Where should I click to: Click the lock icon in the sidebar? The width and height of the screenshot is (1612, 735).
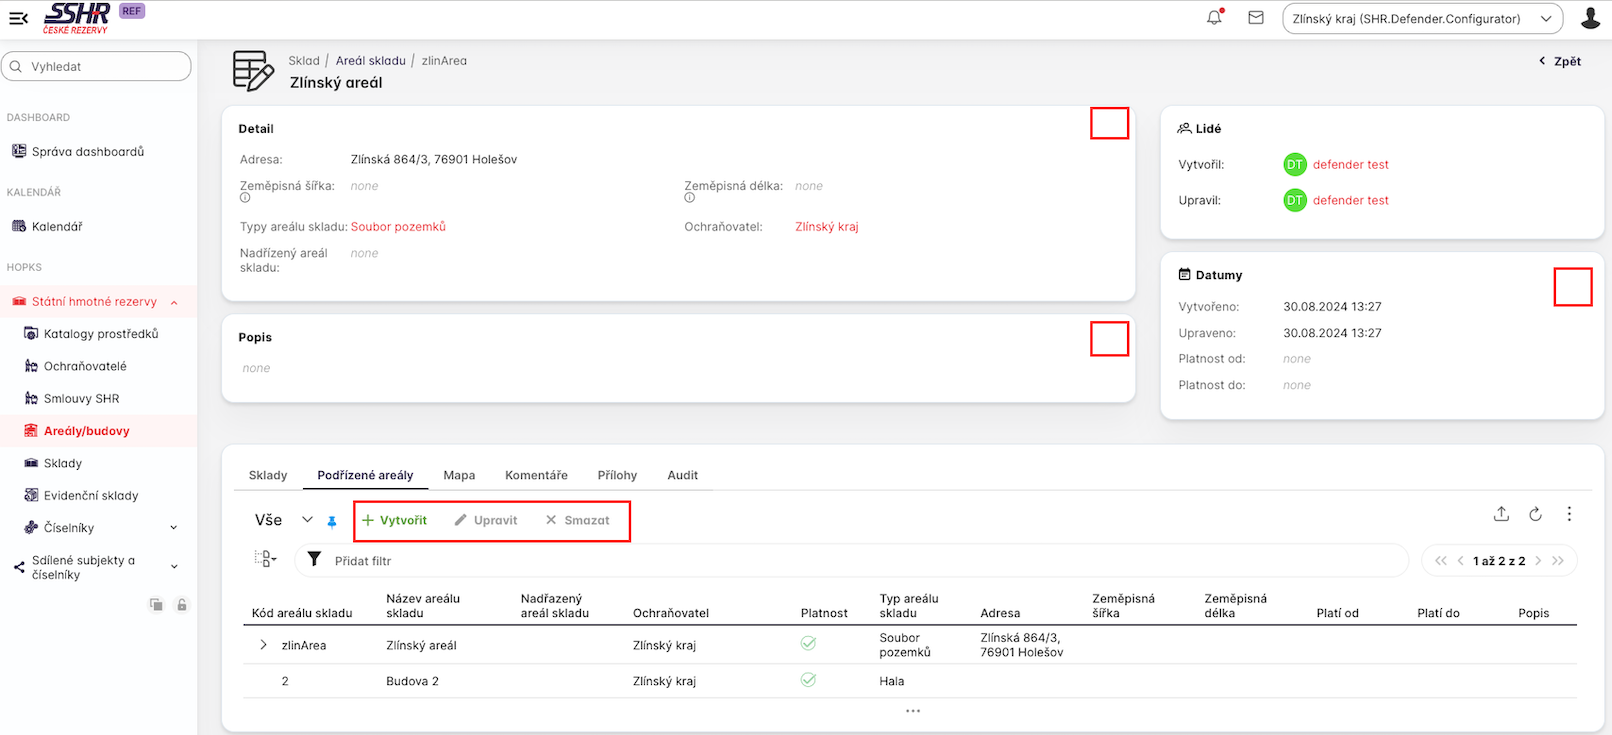point(182,605)
